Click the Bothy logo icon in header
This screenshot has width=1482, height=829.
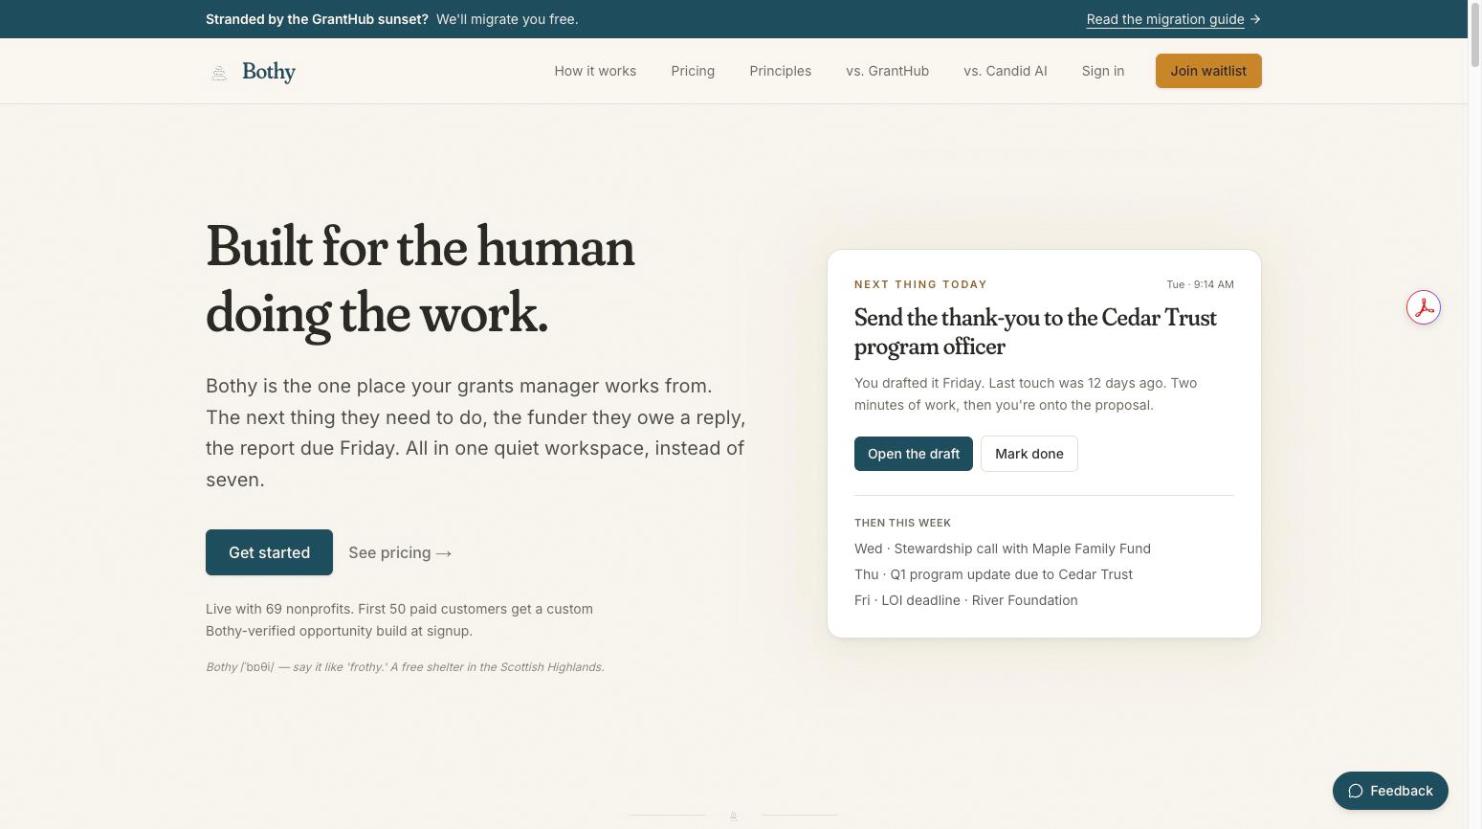tap(219, 72)
